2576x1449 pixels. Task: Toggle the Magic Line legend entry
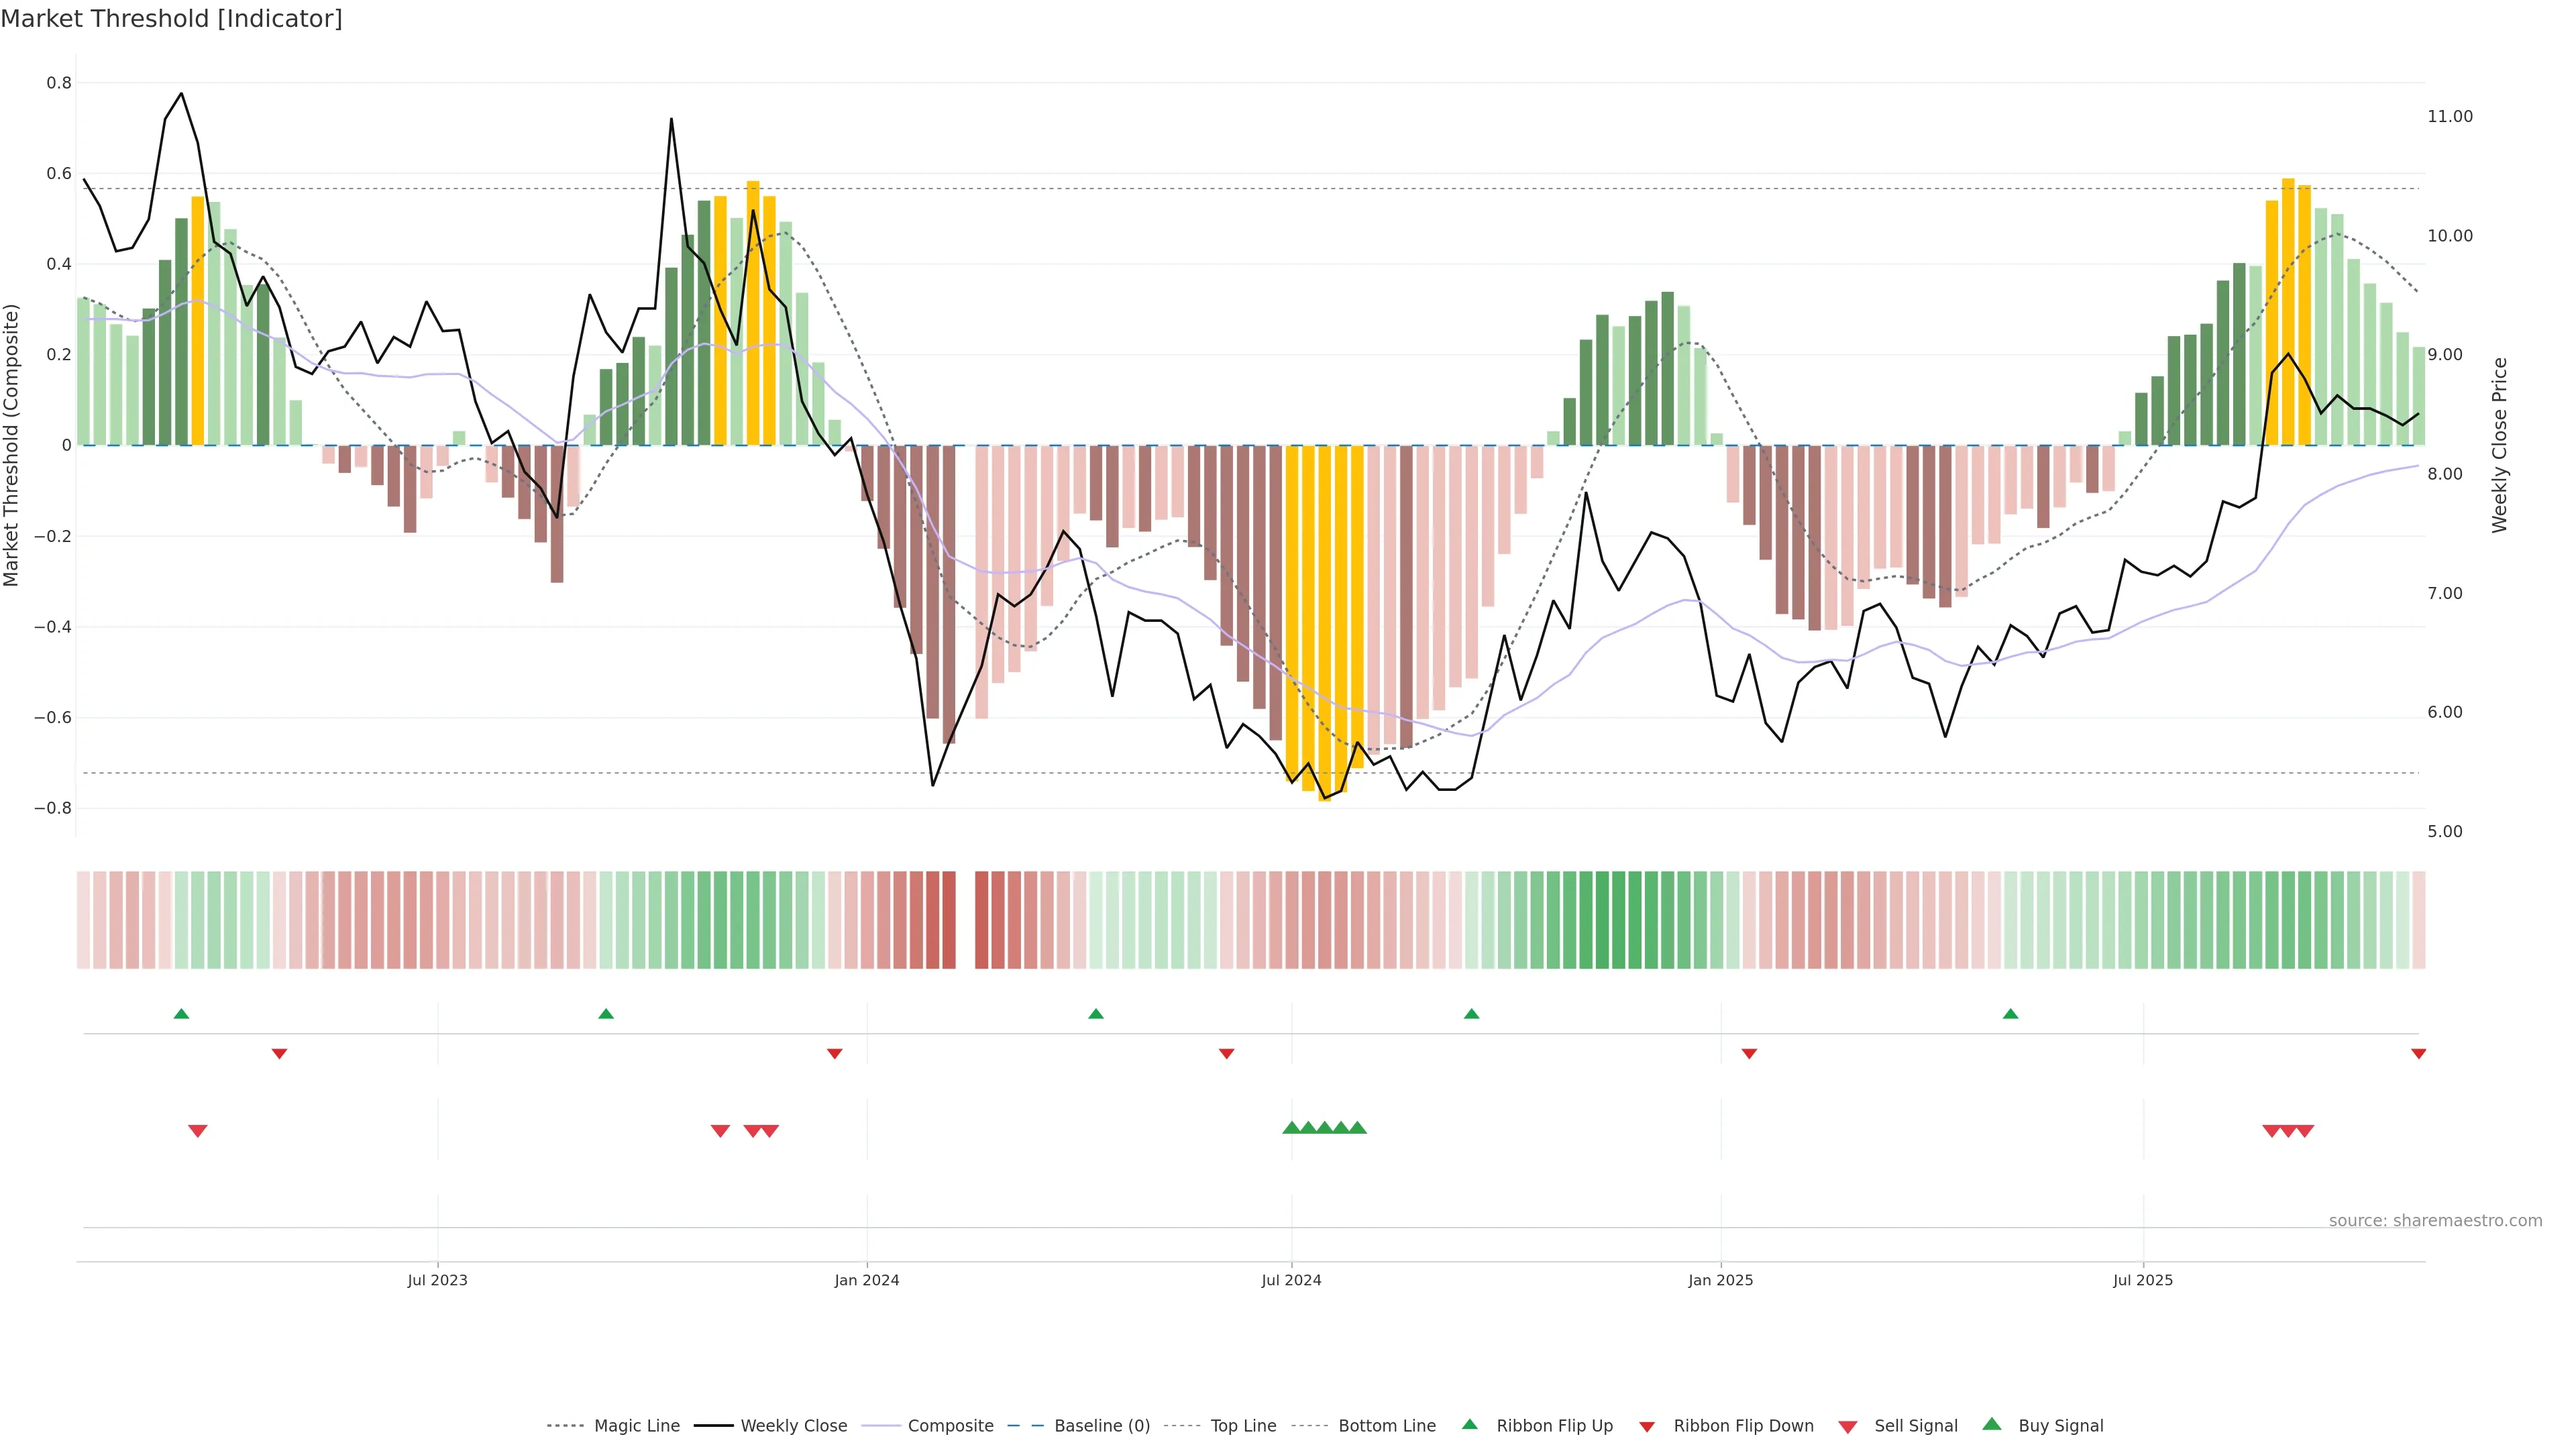636,1426
